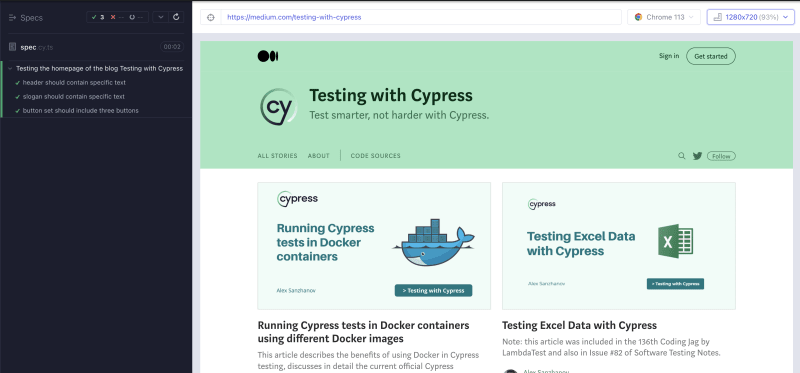Screen dimensions: 800x373
Task: Select test slogan should contain specific text
Action: [73, 96]
